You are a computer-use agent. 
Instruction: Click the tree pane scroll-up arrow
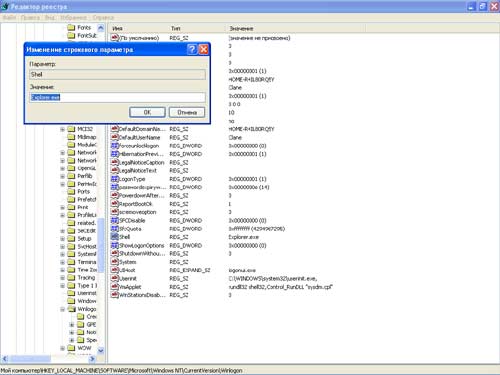click(x=101, y=28)
